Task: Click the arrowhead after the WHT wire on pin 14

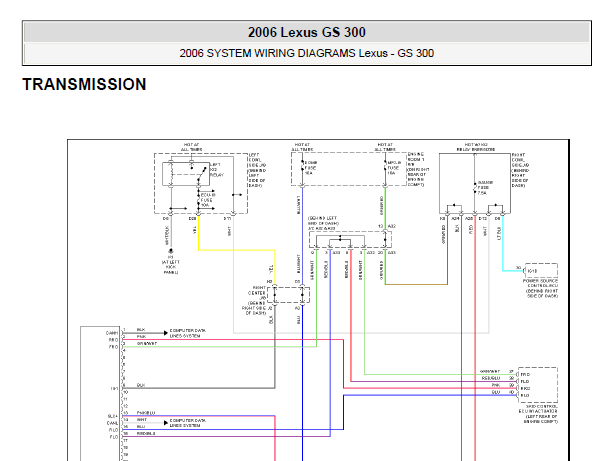Action: [166, 423]
